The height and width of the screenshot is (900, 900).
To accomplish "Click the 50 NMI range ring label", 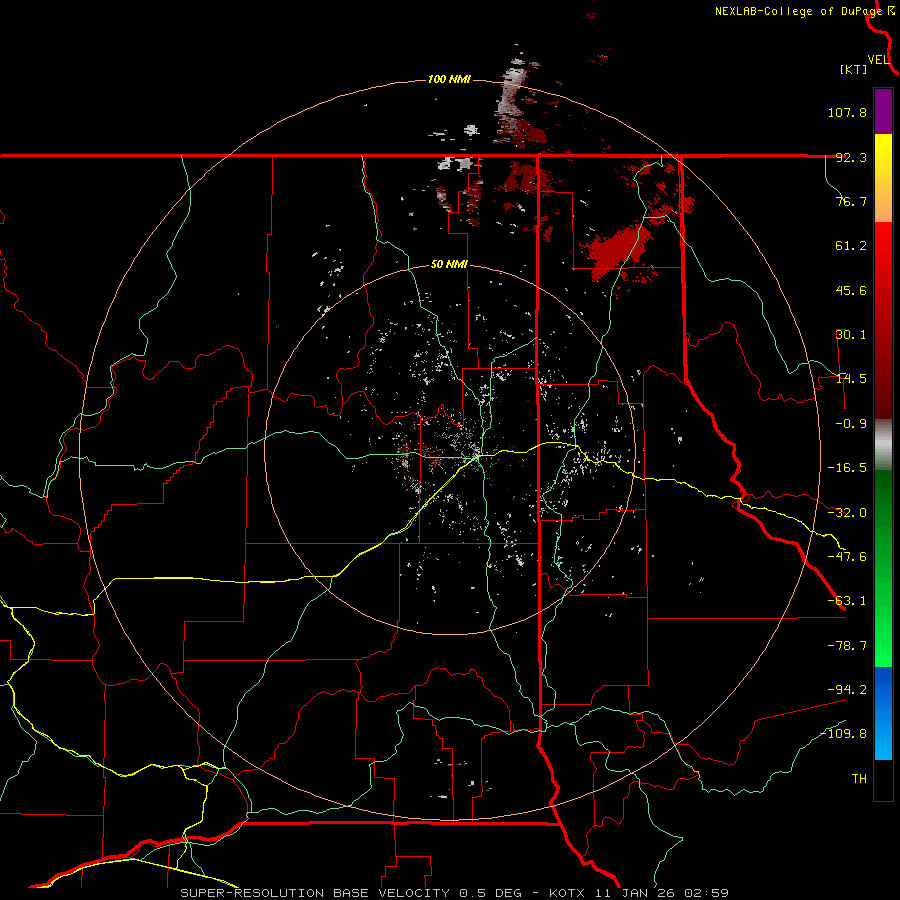I will pyautogui.click(x=449, y=265).
